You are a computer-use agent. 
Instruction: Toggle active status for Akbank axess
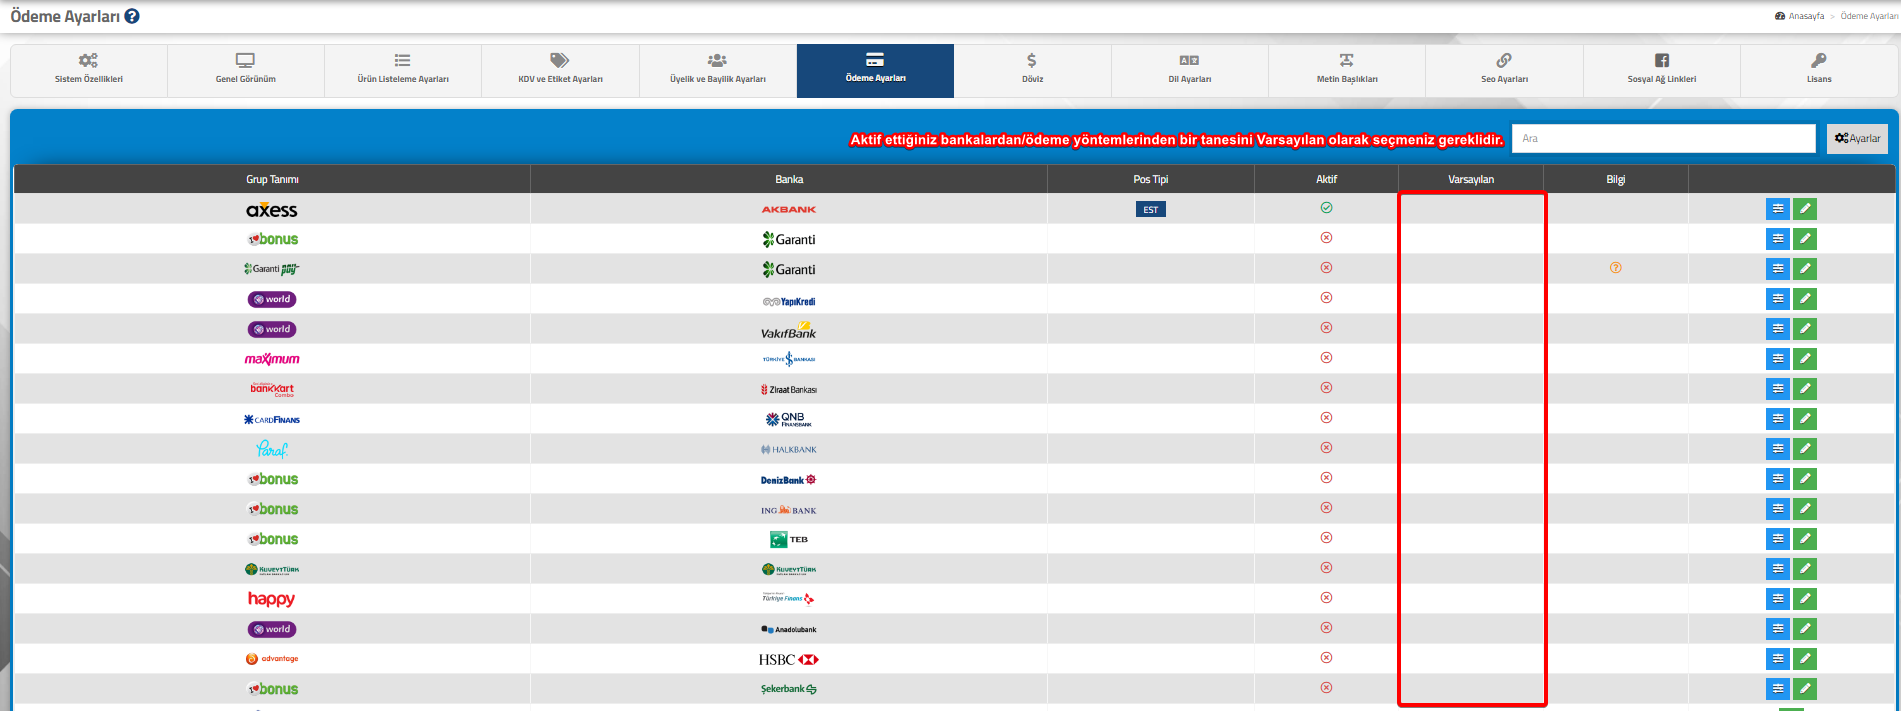[1326, 208]
